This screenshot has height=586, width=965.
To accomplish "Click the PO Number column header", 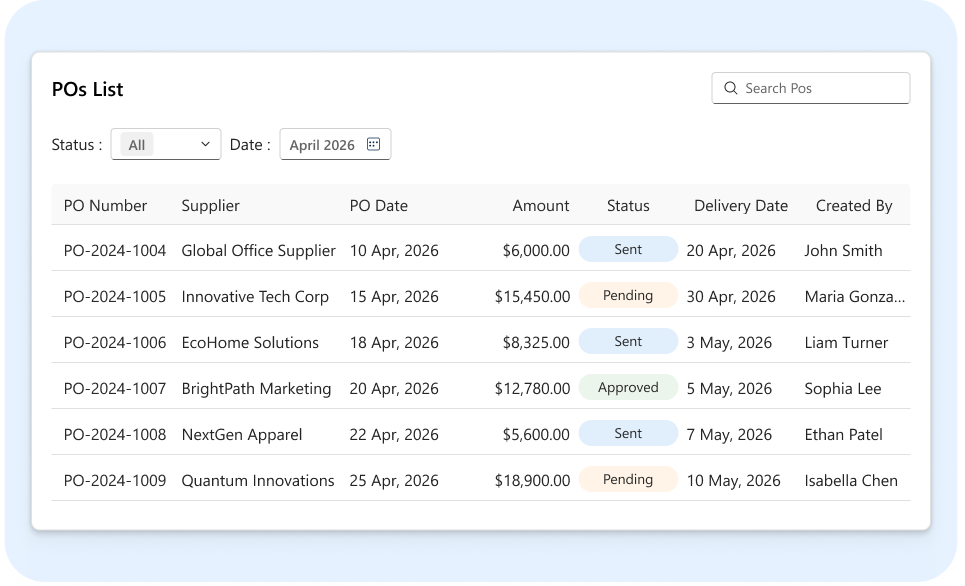I will pos(105,206).
